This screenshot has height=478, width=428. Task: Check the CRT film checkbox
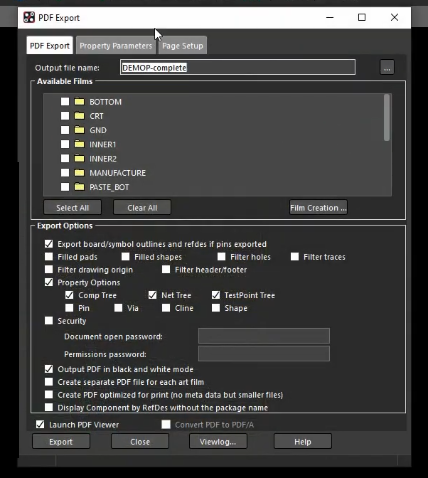(65, 116)
